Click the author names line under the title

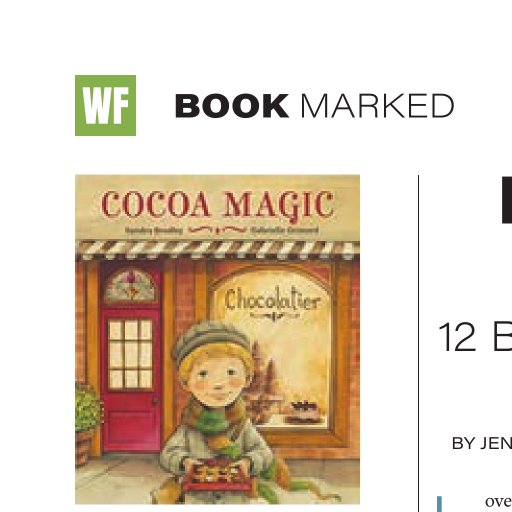(221, 230)
